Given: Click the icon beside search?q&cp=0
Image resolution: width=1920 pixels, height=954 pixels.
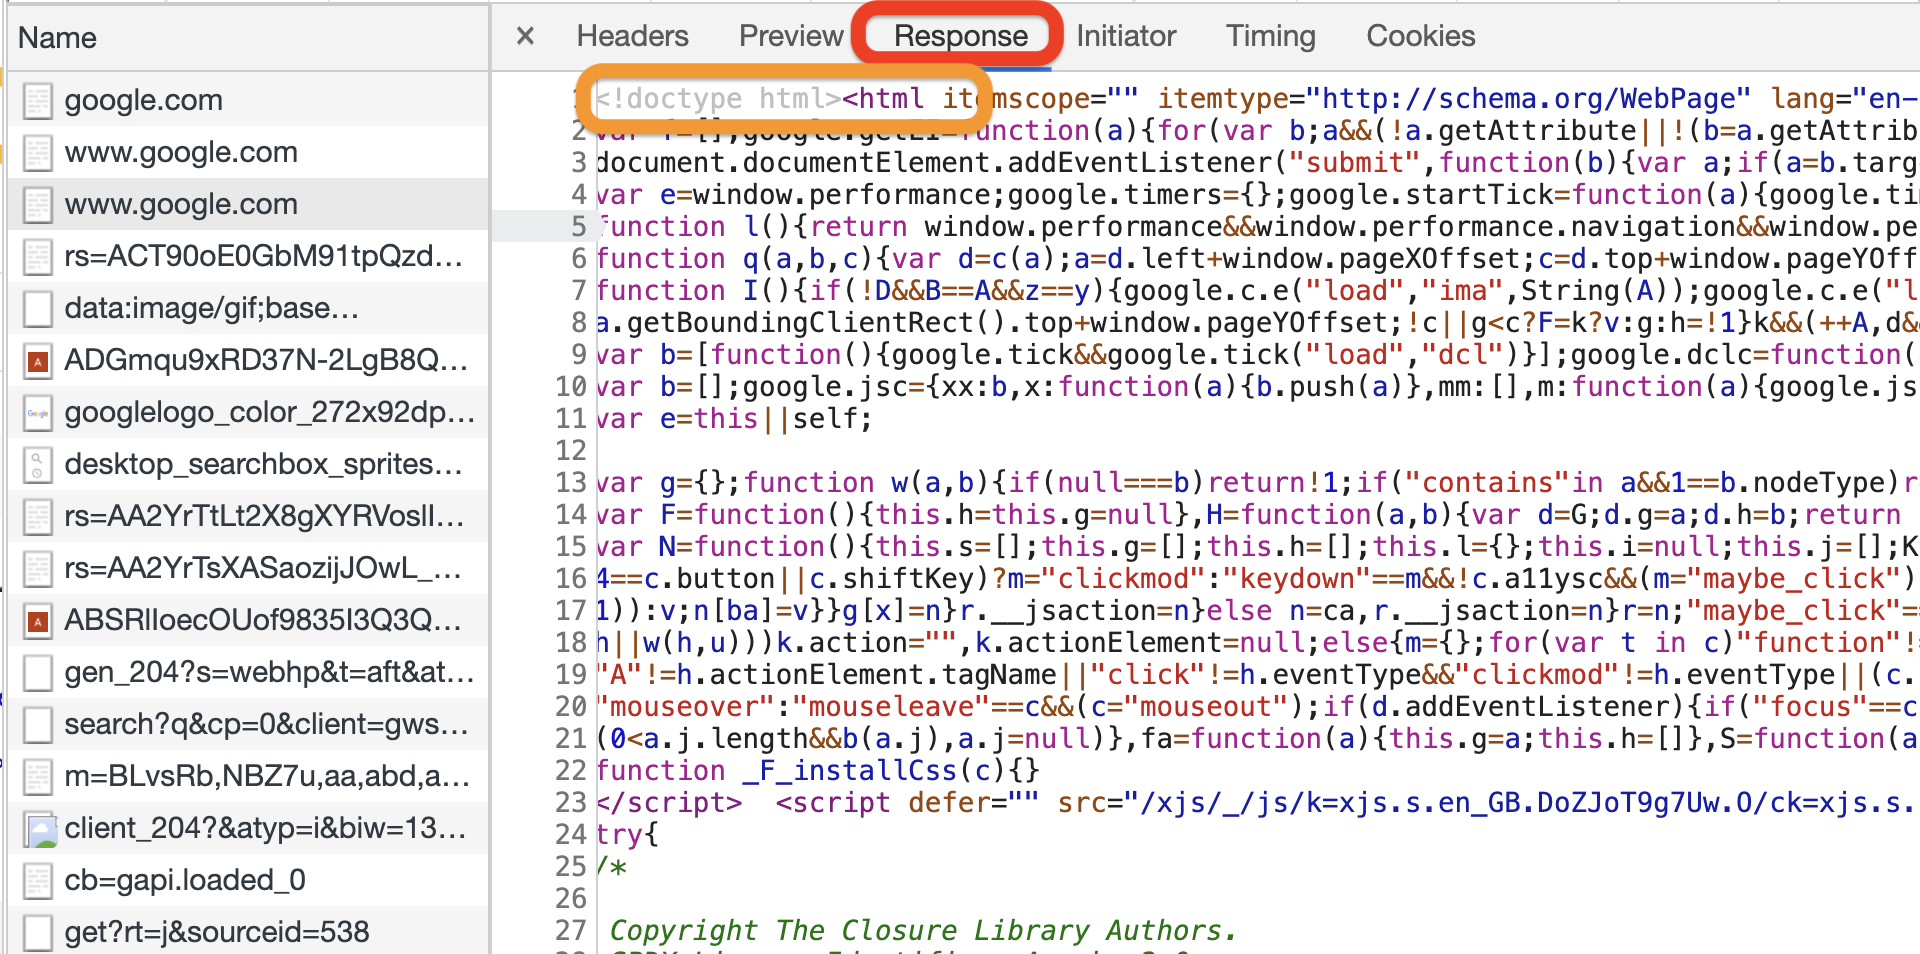Looking at the screenshot, I should coord(38,725).
